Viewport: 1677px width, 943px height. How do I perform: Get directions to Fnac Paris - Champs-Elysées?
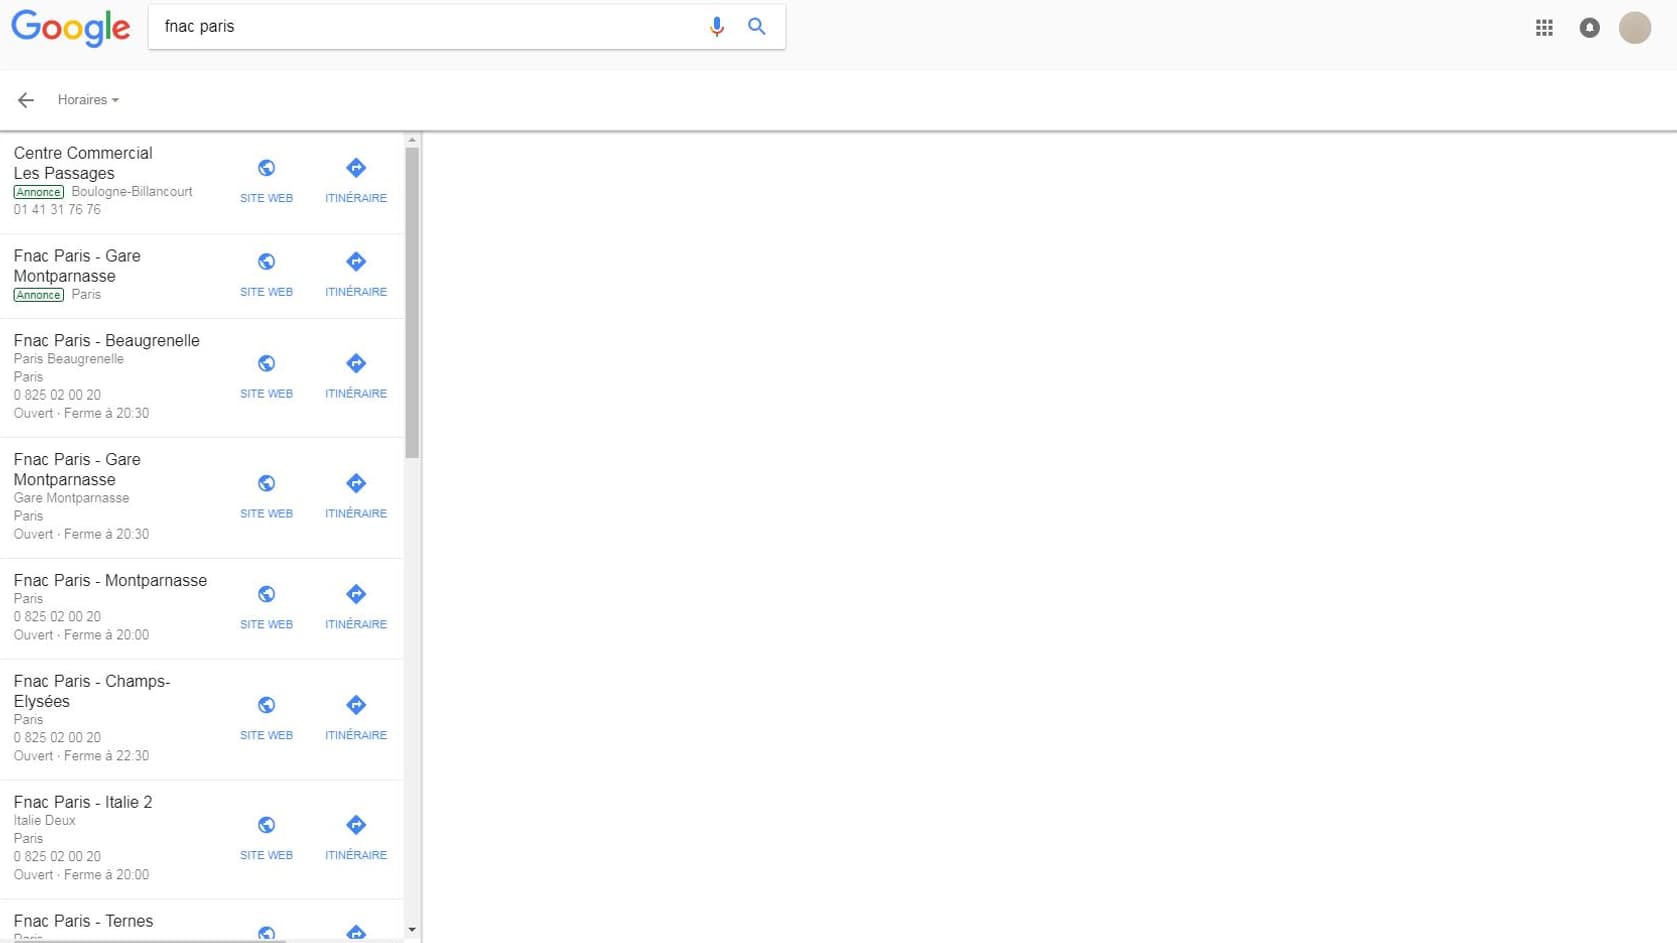[x=356, y=719]
